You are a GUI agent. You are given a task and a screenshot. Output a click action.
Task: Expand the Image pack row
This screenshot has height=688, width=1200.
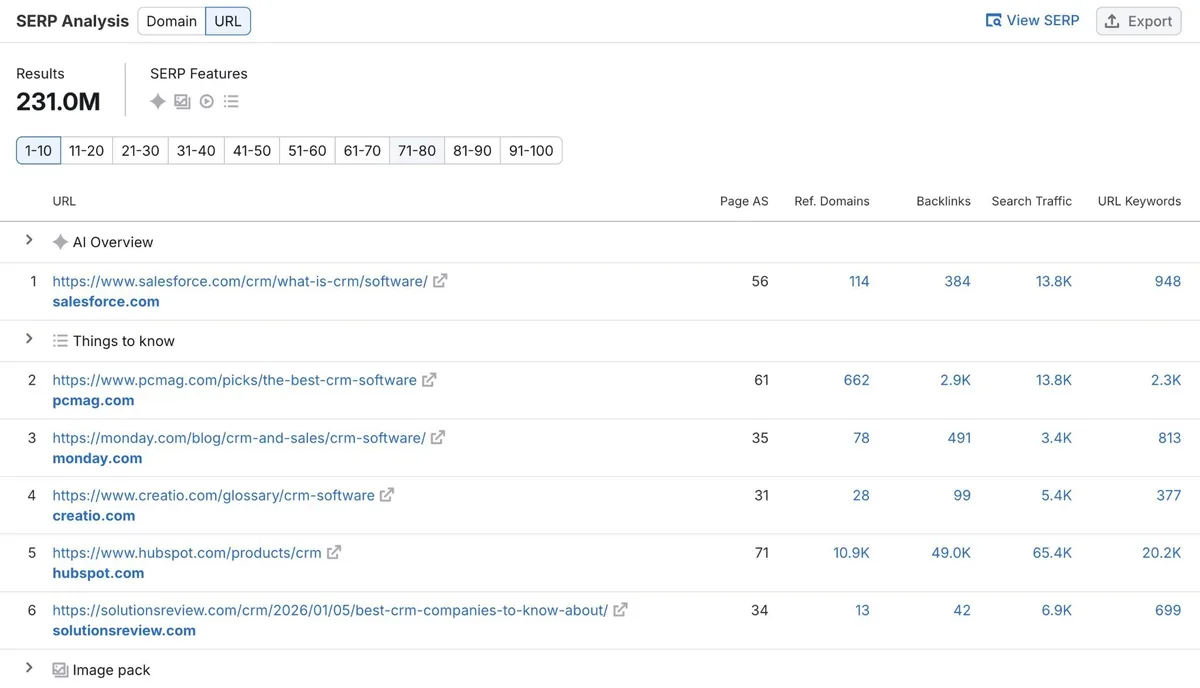[x=29, y=668]
